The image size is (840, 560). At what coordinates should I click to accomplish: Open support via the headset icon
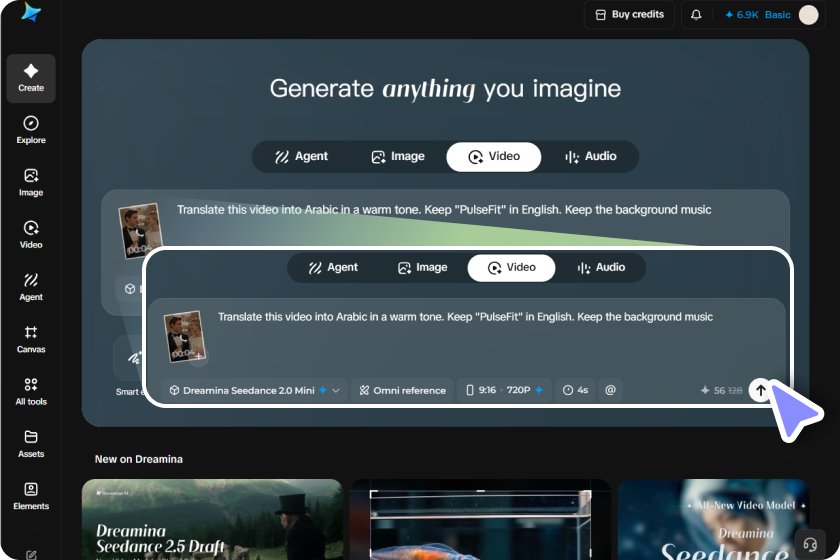click(x=809, y=544)
